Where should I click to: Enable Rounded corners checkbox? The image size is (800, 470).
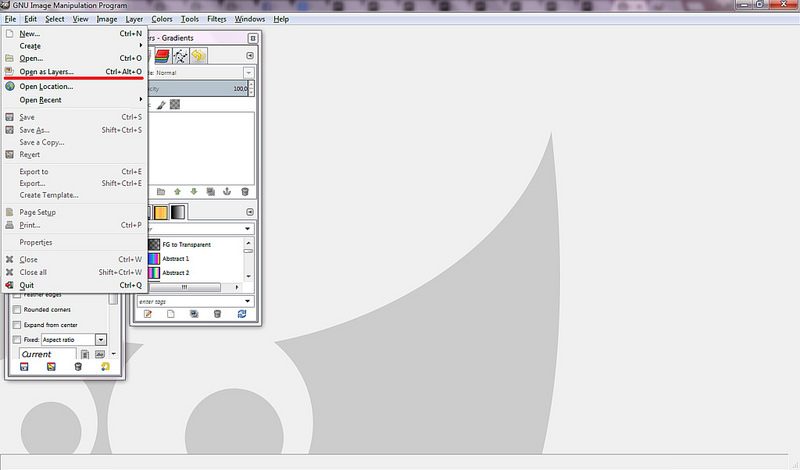17,310
